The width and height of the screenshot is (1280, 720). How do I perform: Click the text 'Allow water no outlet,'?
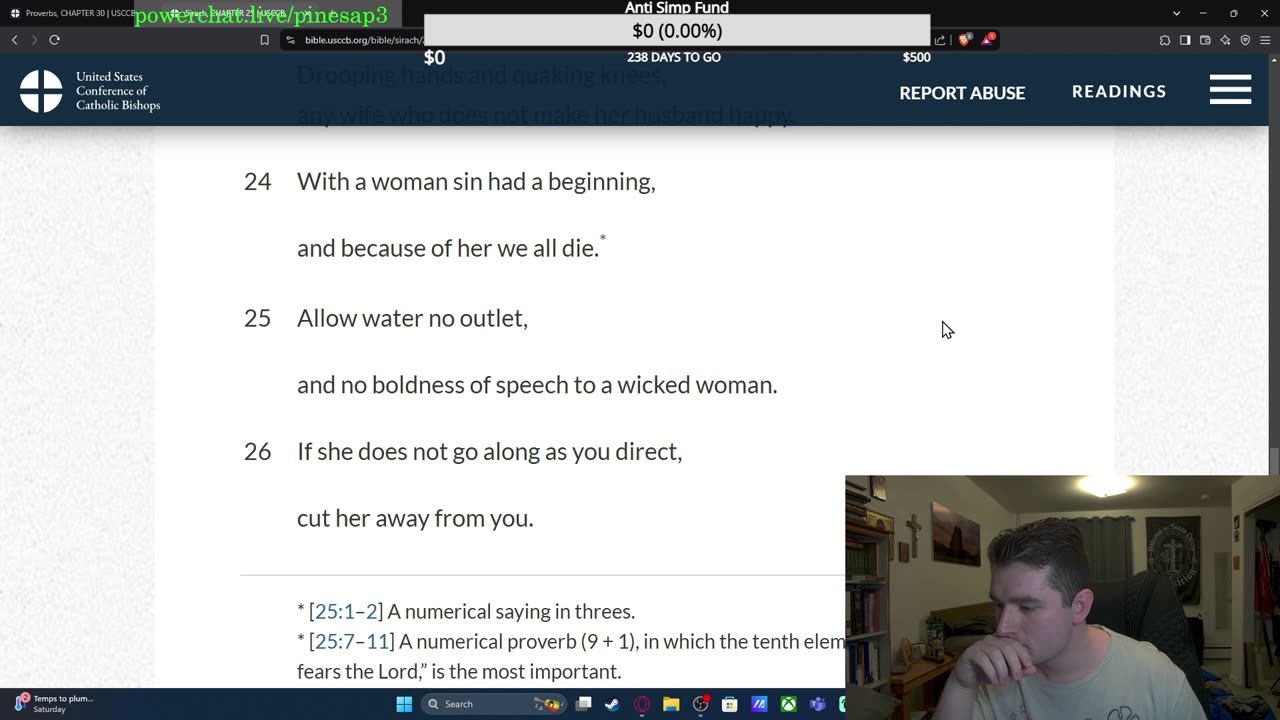click(412, 318)
